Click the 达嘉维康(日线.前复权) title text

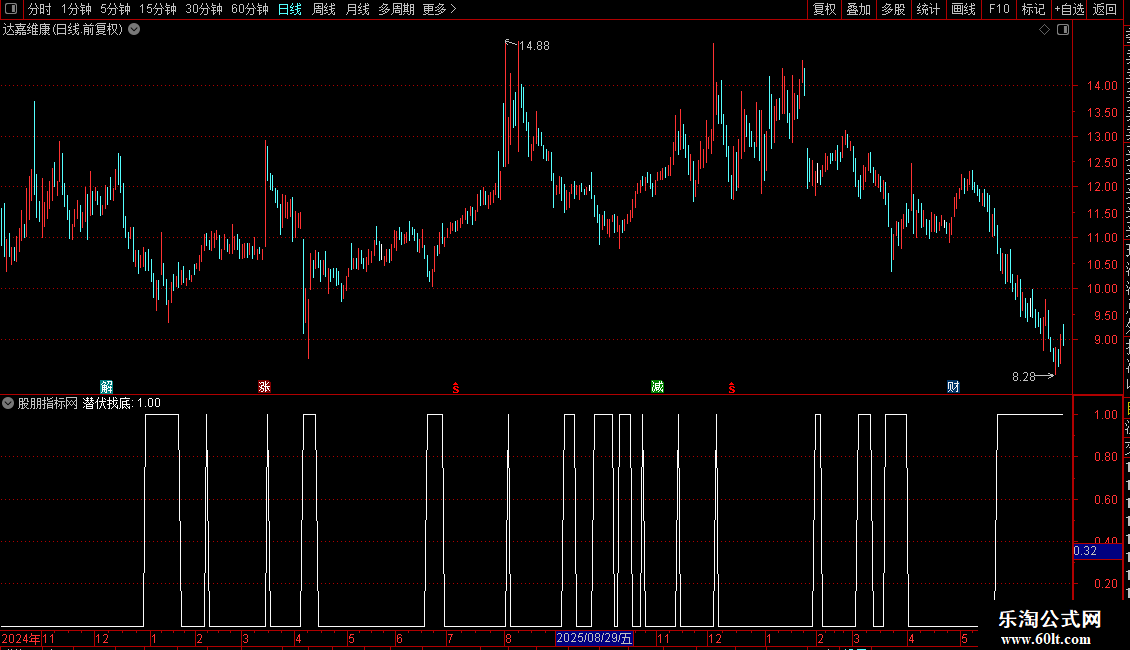[63, 30]
